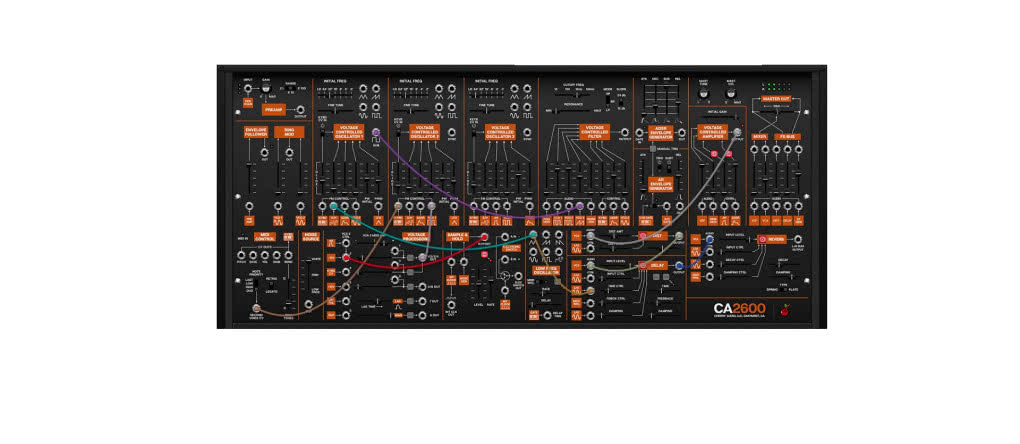1020x444 pixels.
Task: Click the VCO 1 sawtooth wave output jack
Action: coord(376,88)
